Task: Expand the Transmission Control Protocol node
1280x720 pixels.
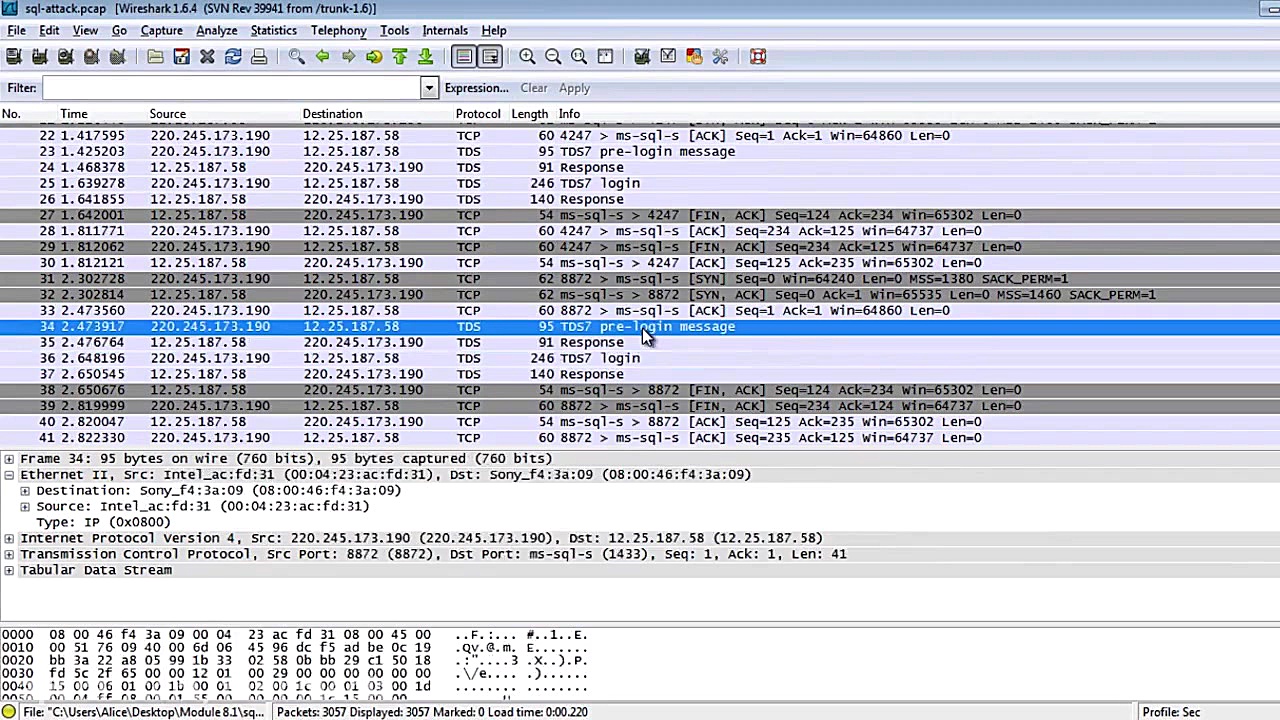Action: tap(9, 554)
